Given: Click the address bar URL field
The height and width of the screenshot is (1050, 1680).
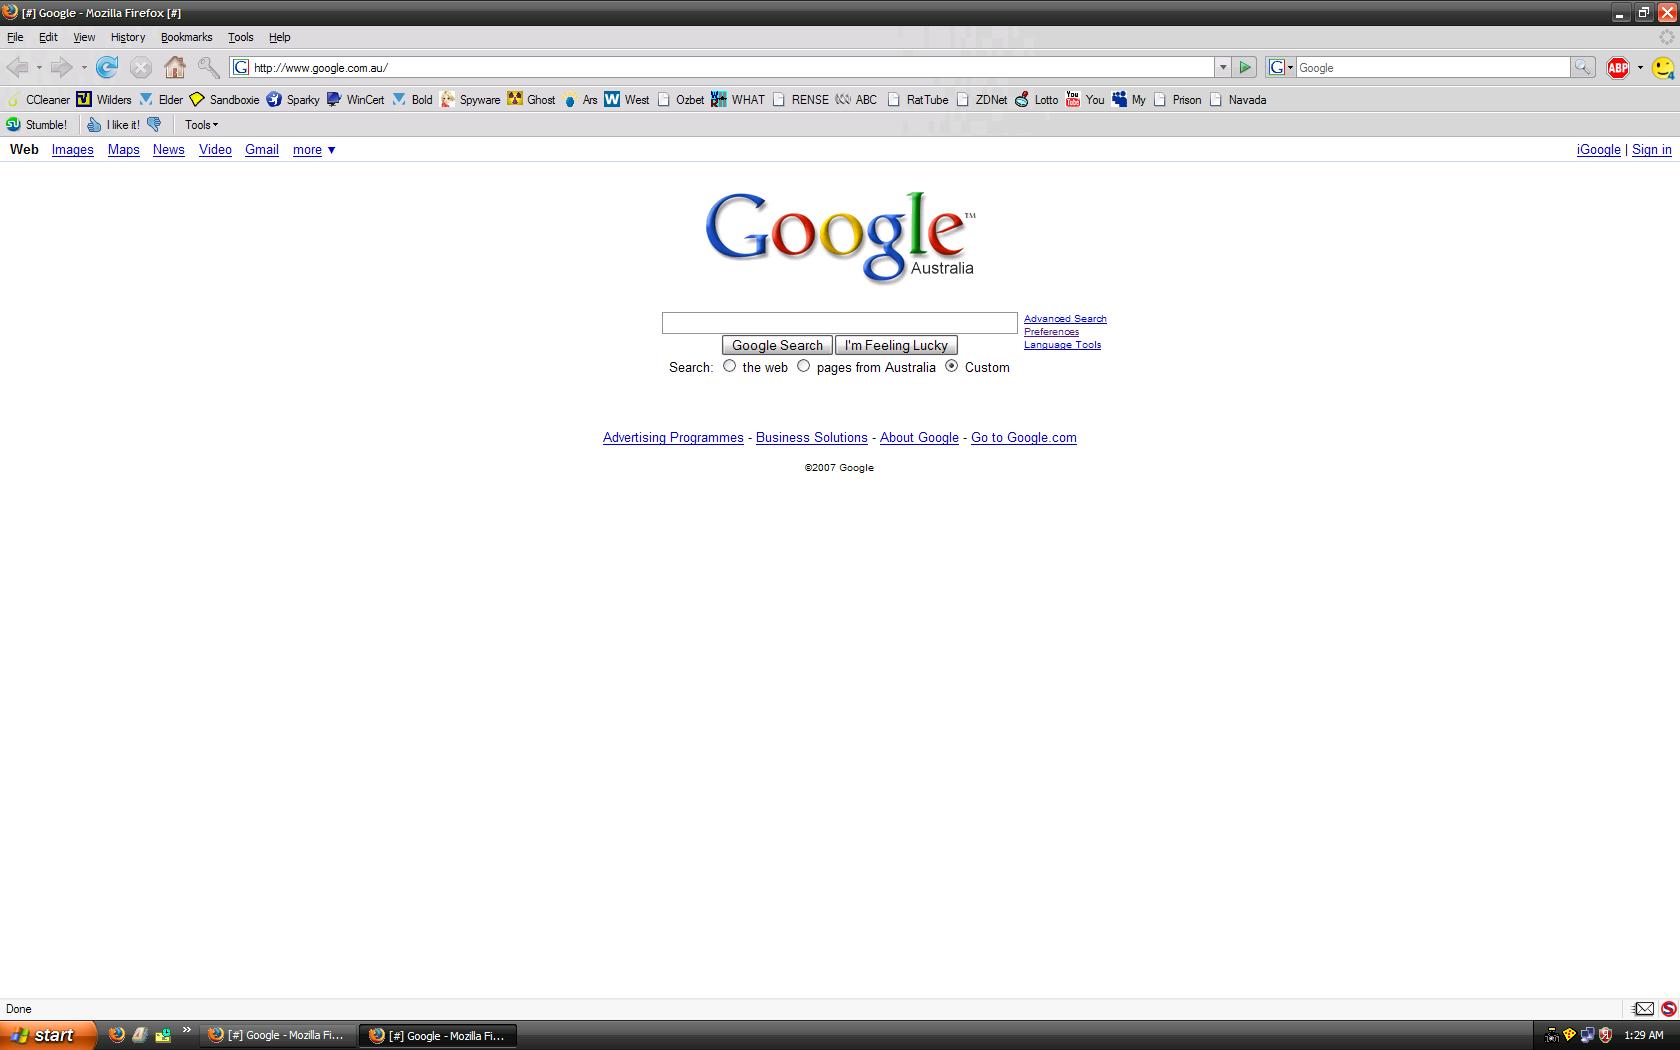Looking at the screenshot, I should pyautogui.click(x=722, y=67).
